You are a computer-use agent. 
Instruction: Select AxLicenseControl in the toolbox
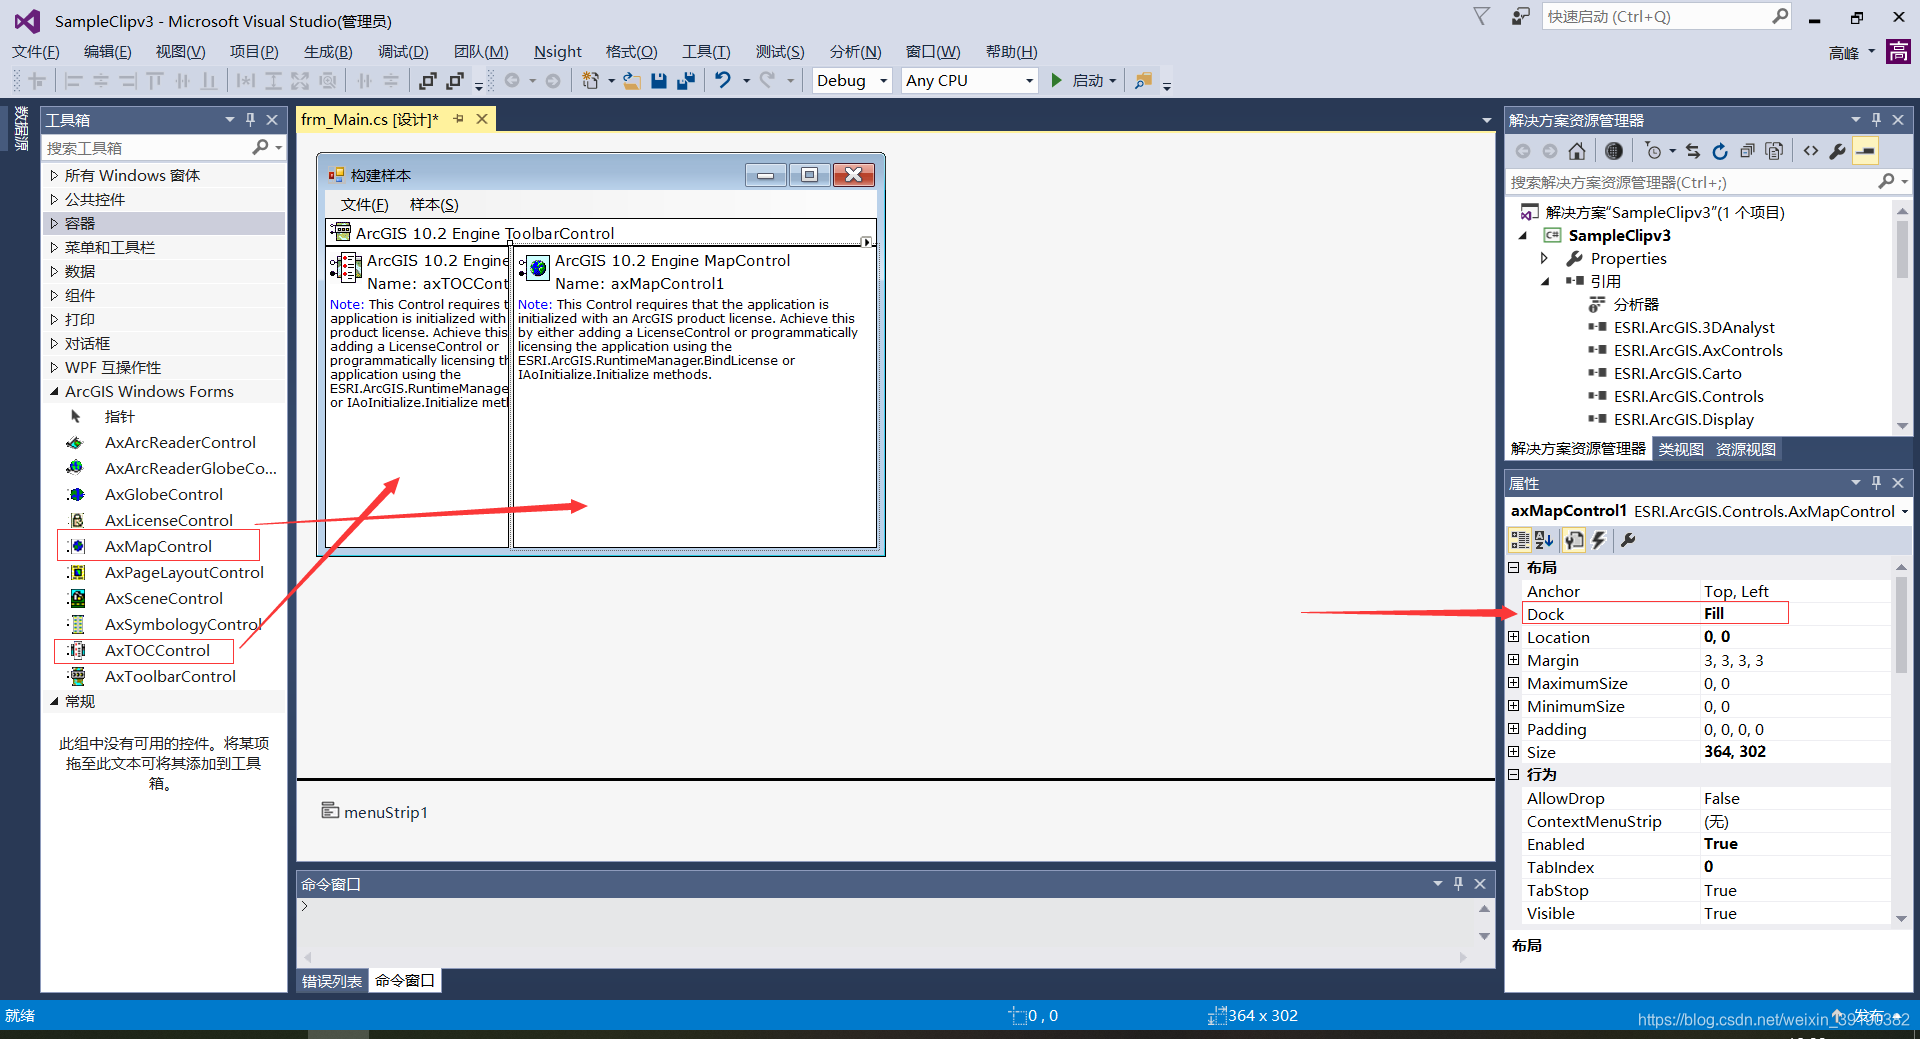tap(168, 520)
